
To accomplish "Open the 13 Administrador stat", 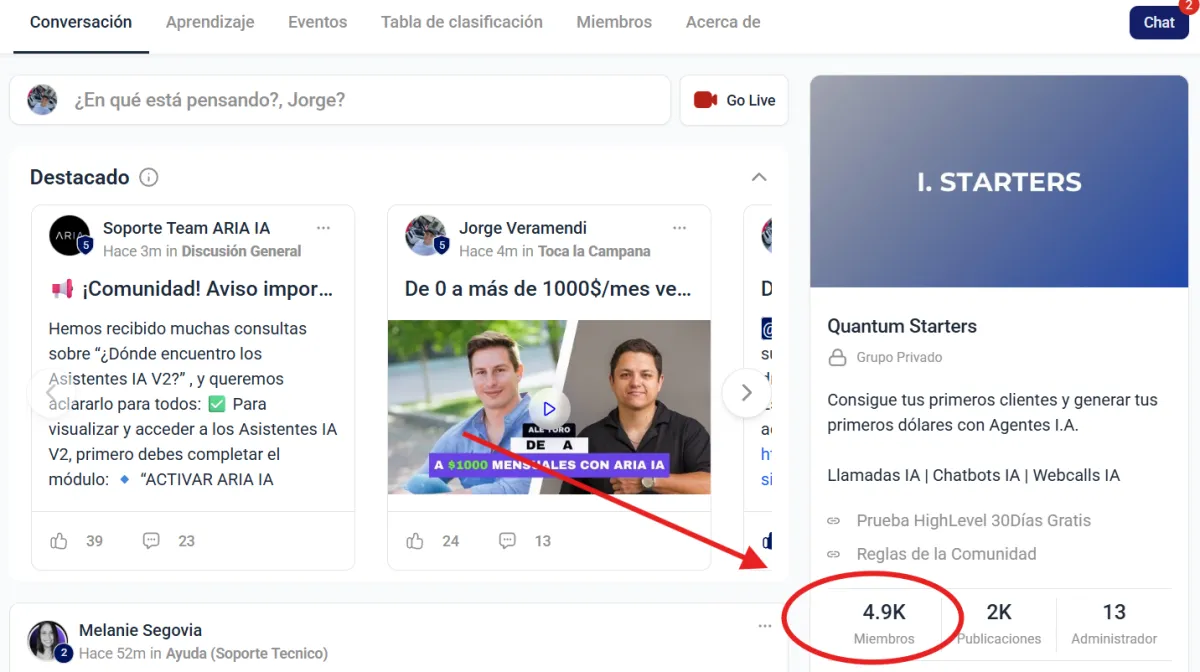I will (1114, 624).
